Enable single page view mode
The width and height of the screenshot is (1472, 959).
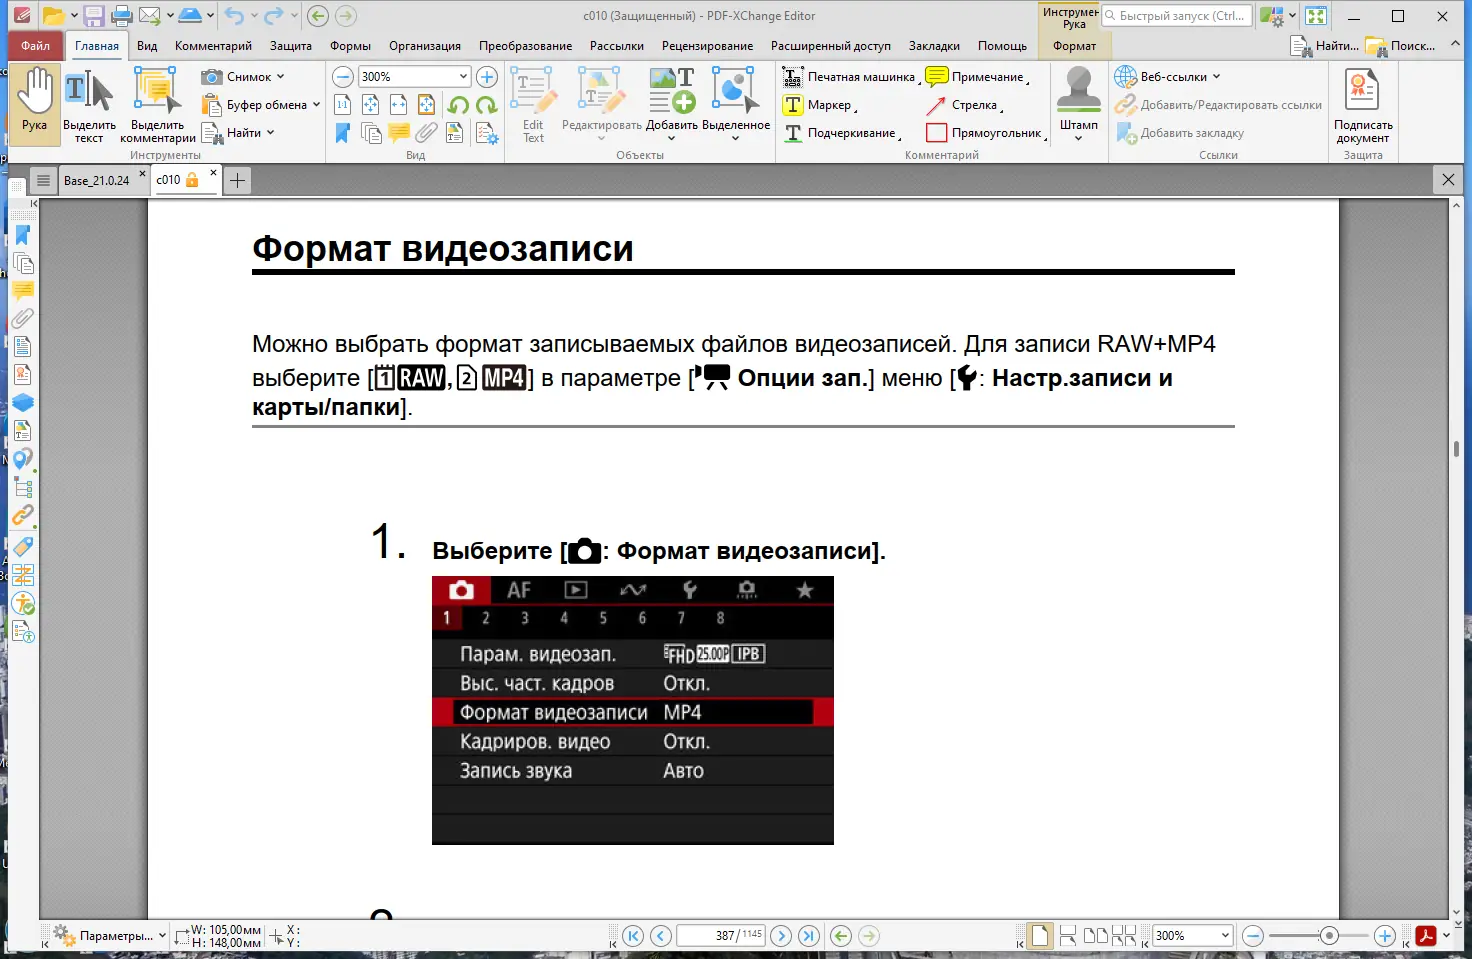coord(1039,935)
